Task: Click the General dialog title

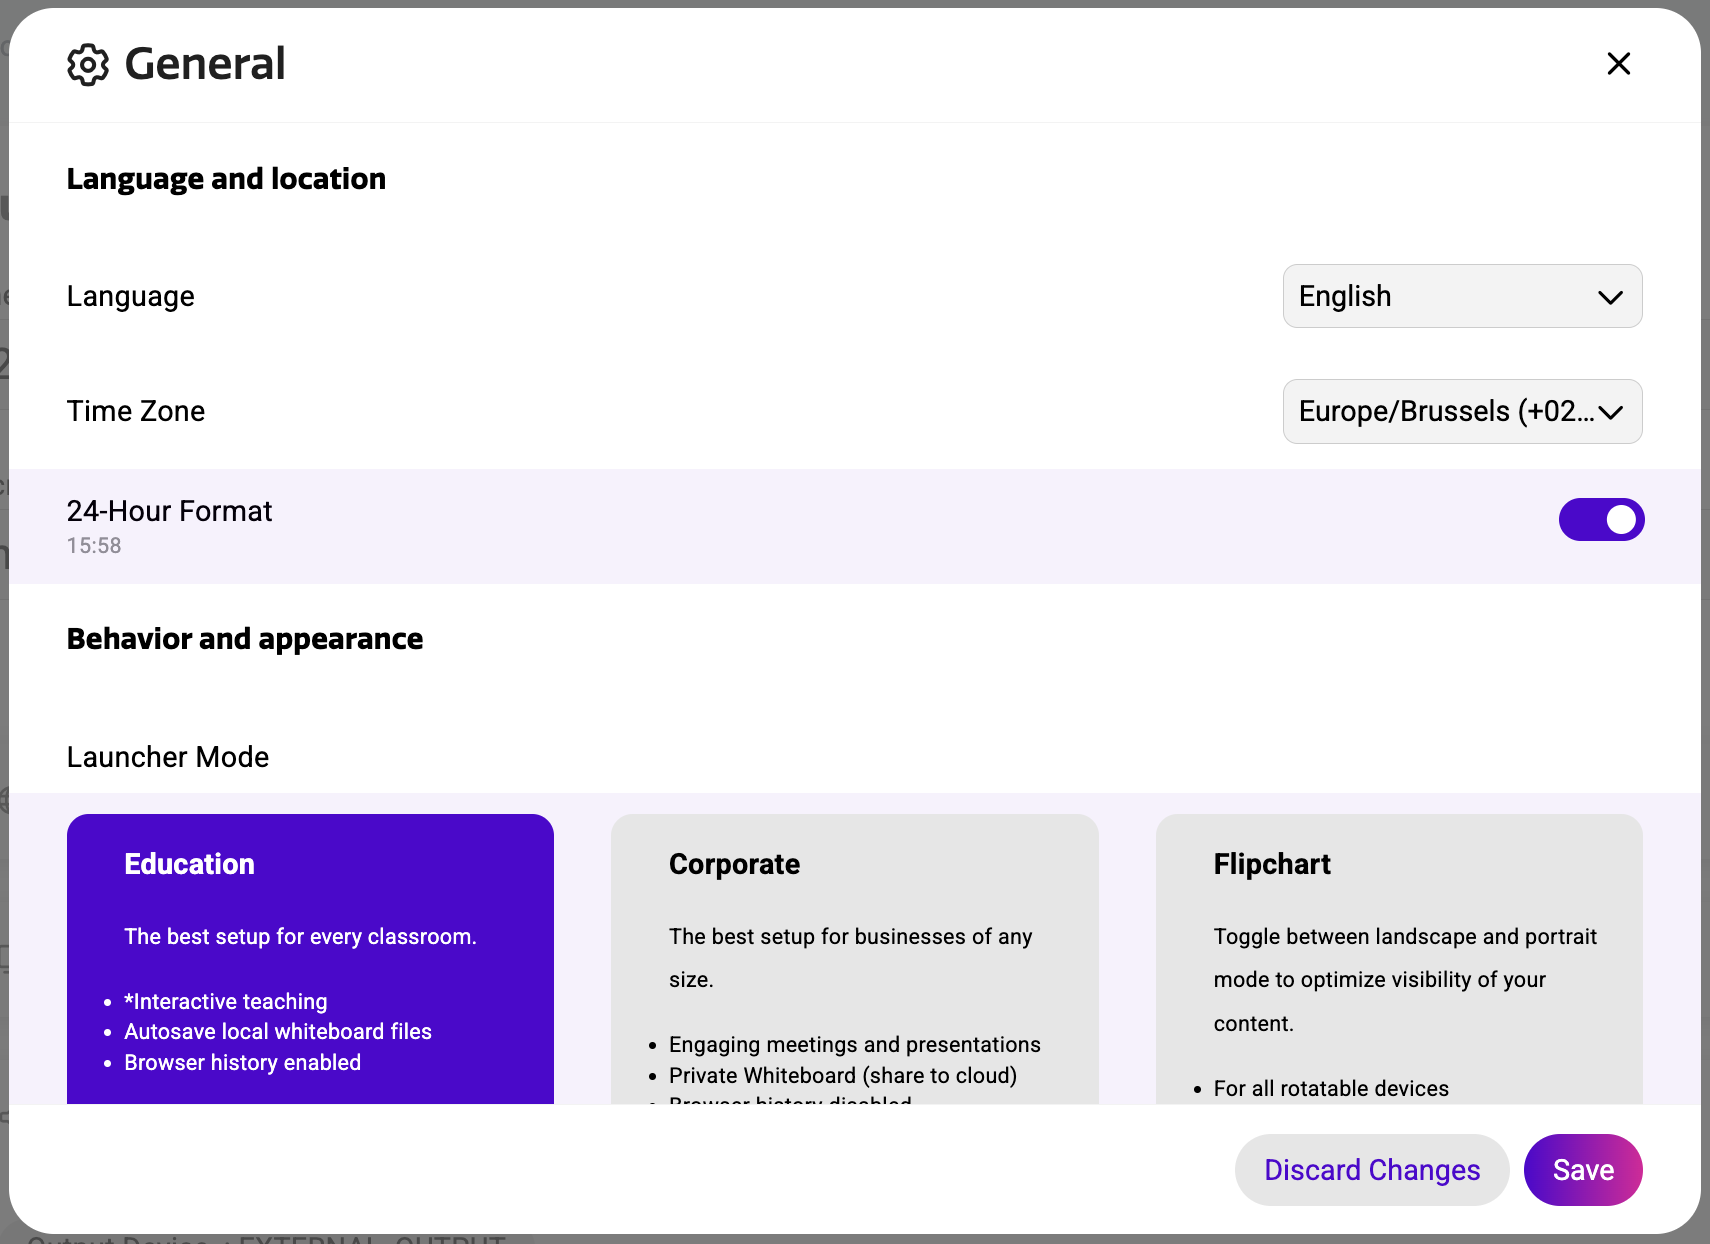Action: (204, 63)
